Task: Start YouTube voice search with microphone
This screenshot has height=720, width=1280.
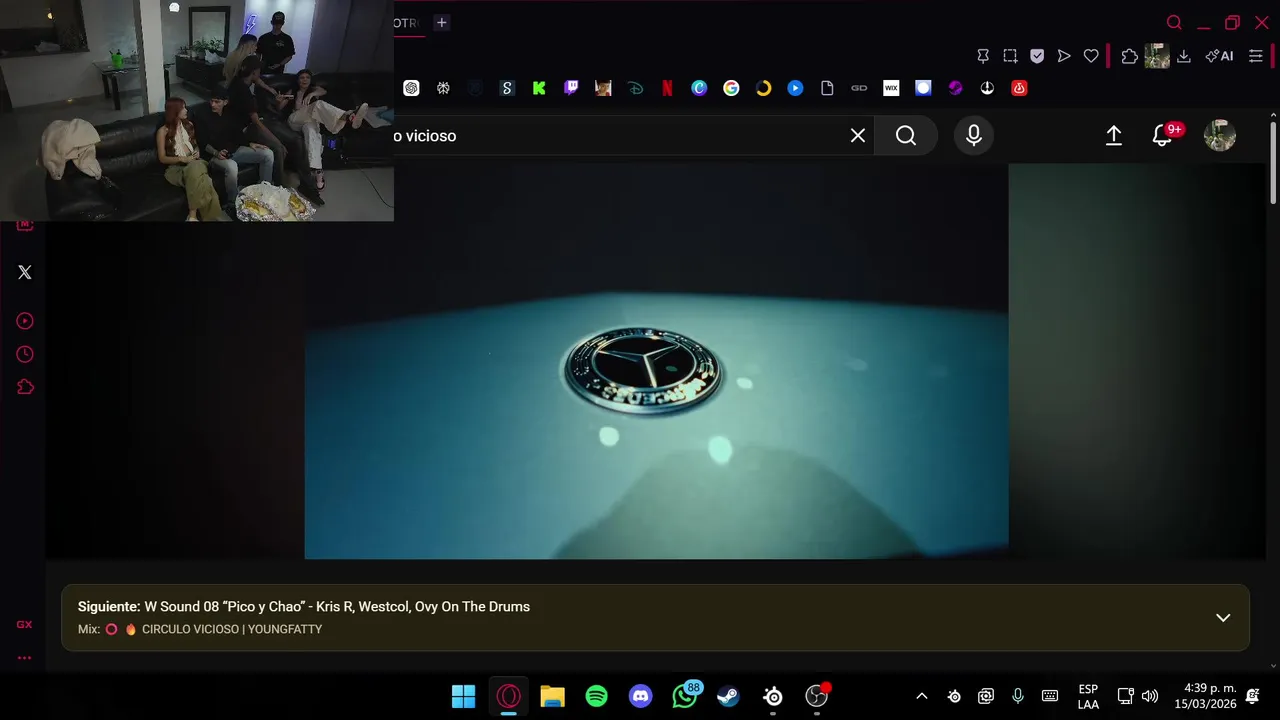Action: [x=974, y=135]
